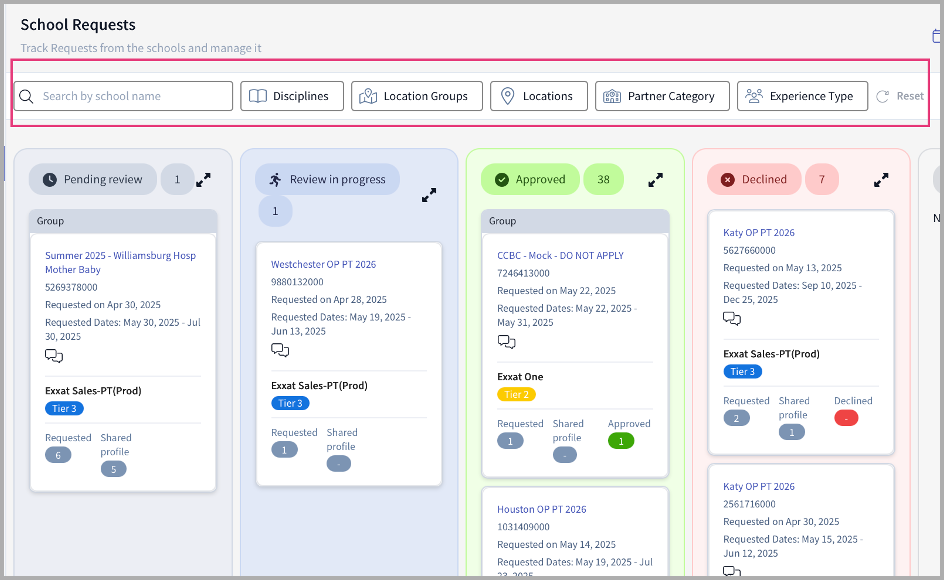Open the Disciplines filter dropdown

coord(292,96)
